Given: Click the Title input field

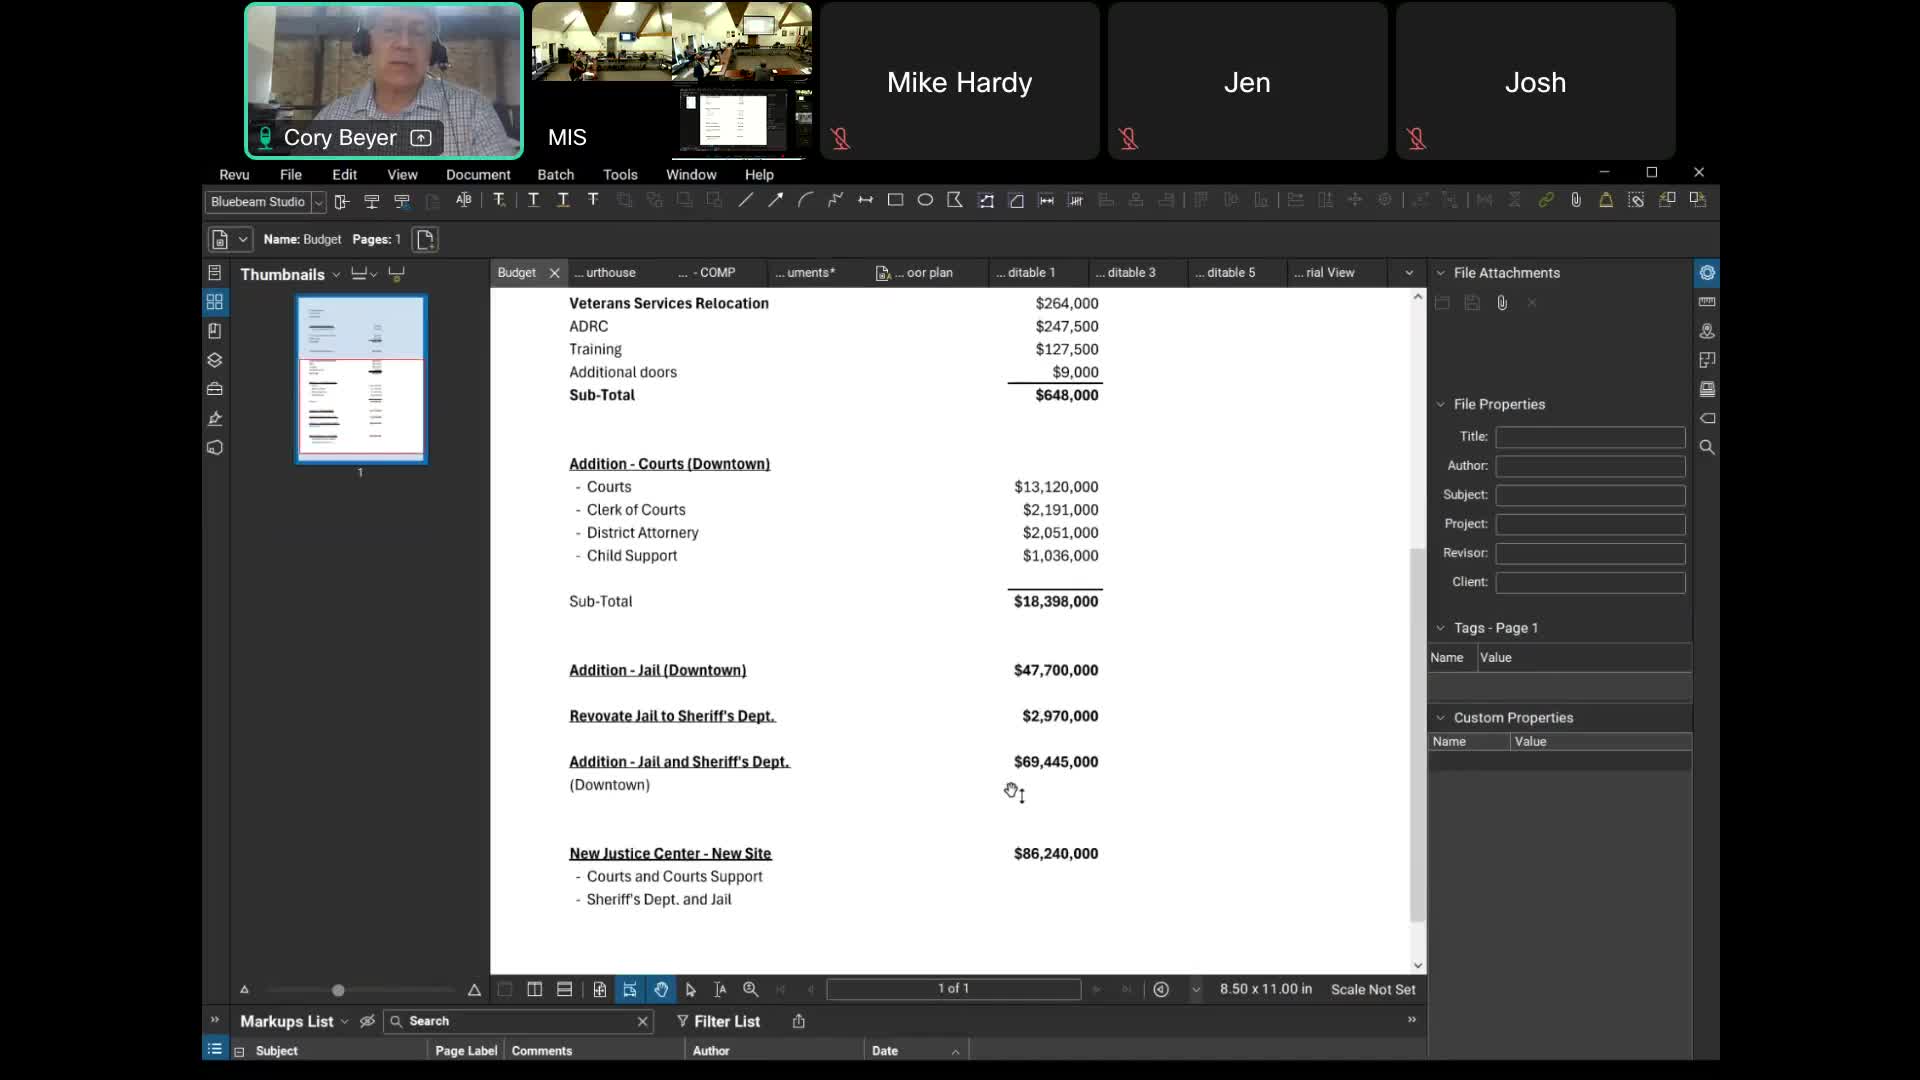Looking at the screenshot, I should tap(1590, 437).
